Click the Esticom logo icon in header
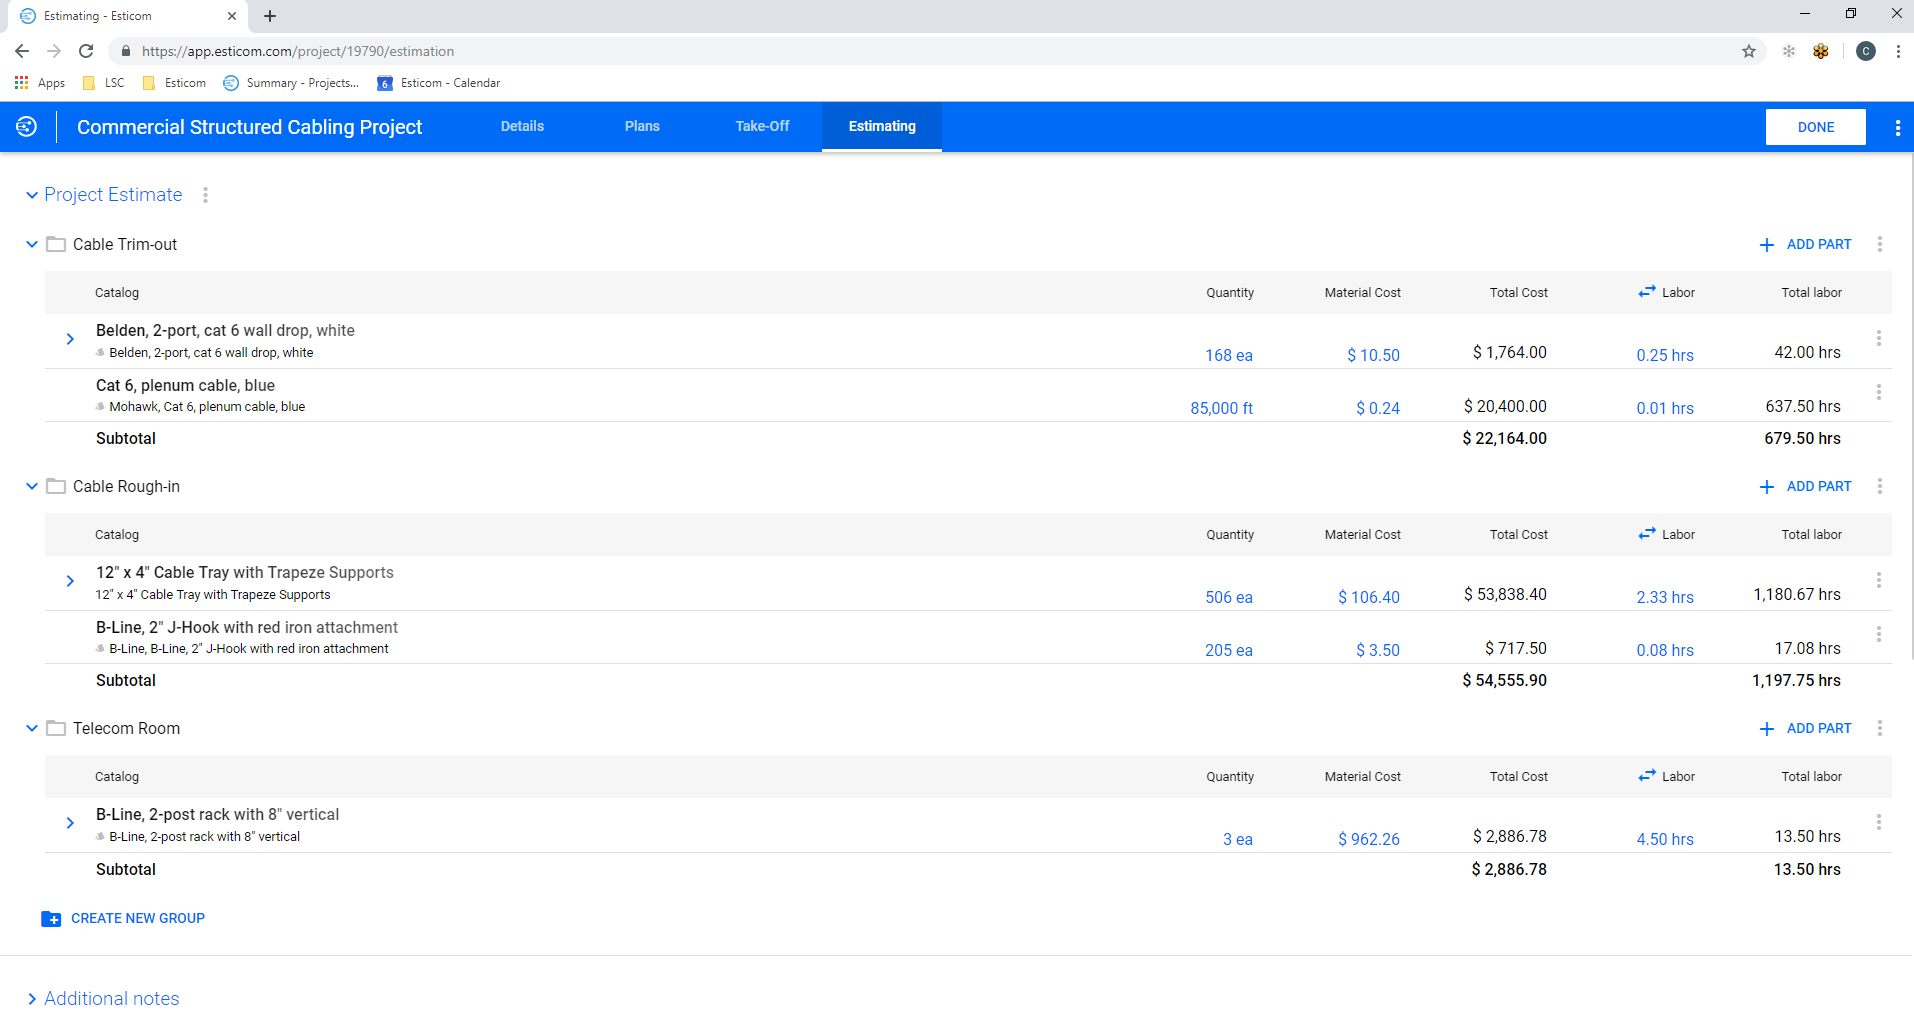The image size is (1914, 1036). (27, 127)
